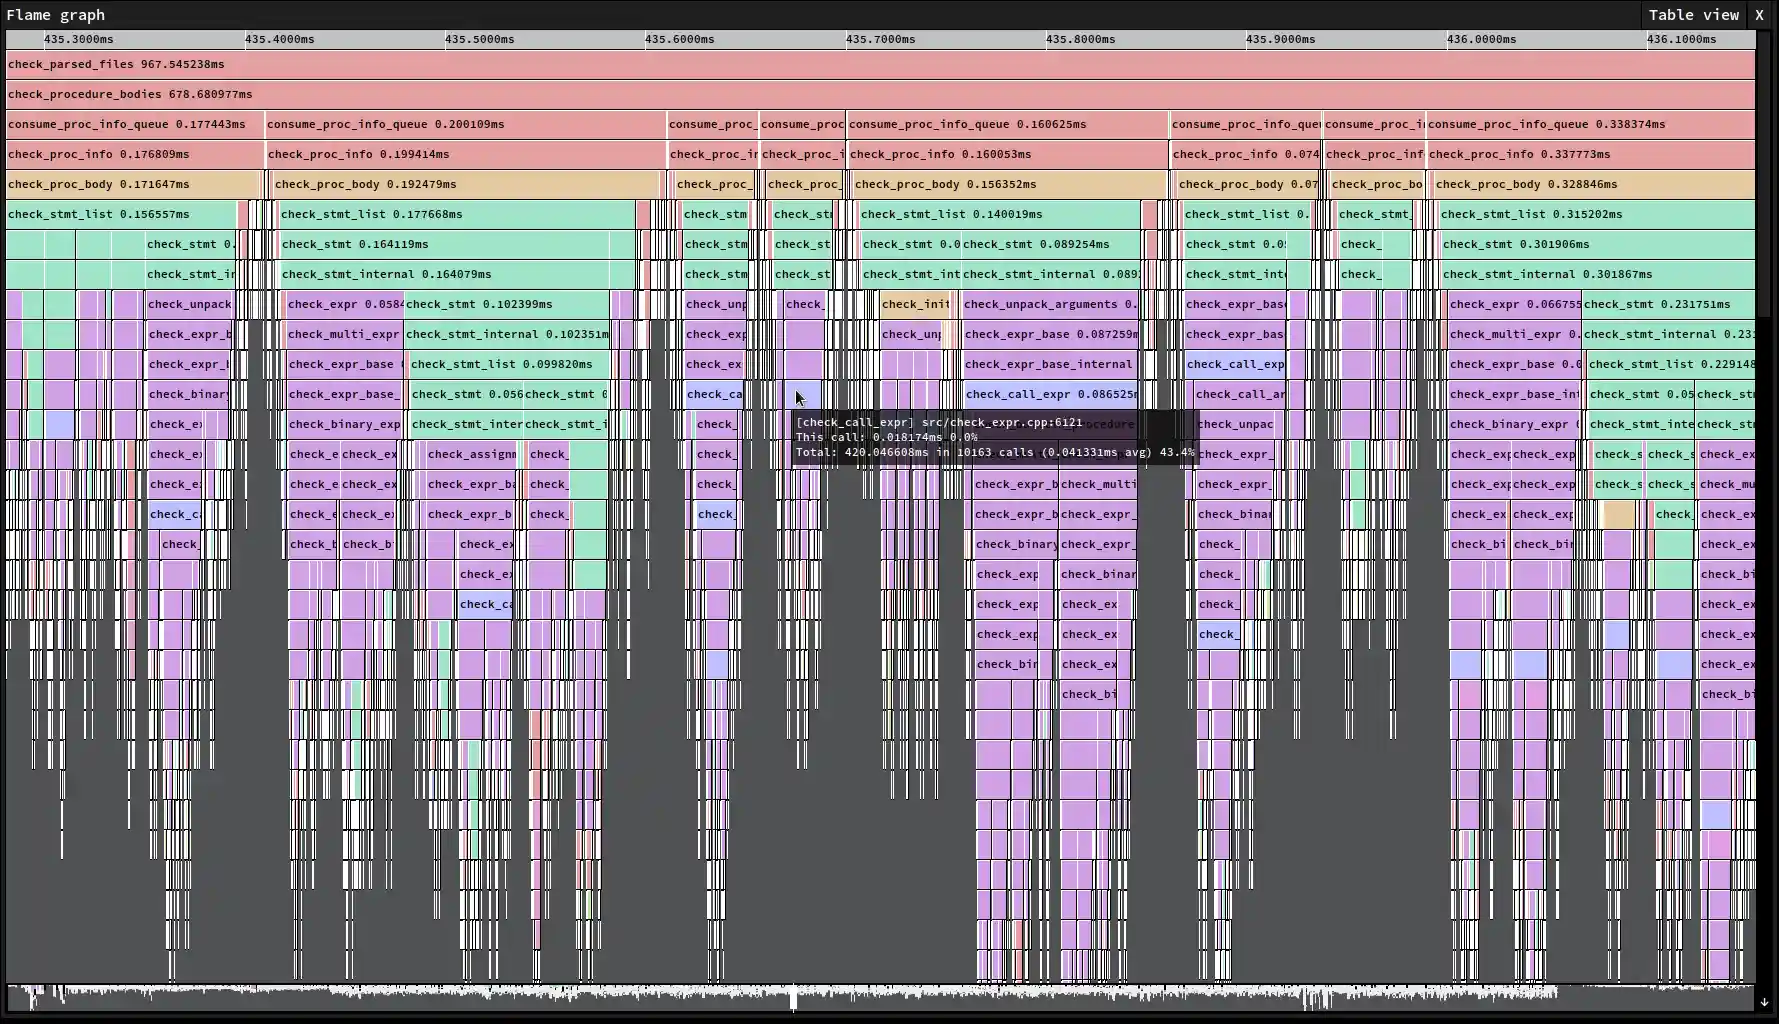
Task: Click the Flame graph title label
Action: pyautogui.click(x=56, y=14)
